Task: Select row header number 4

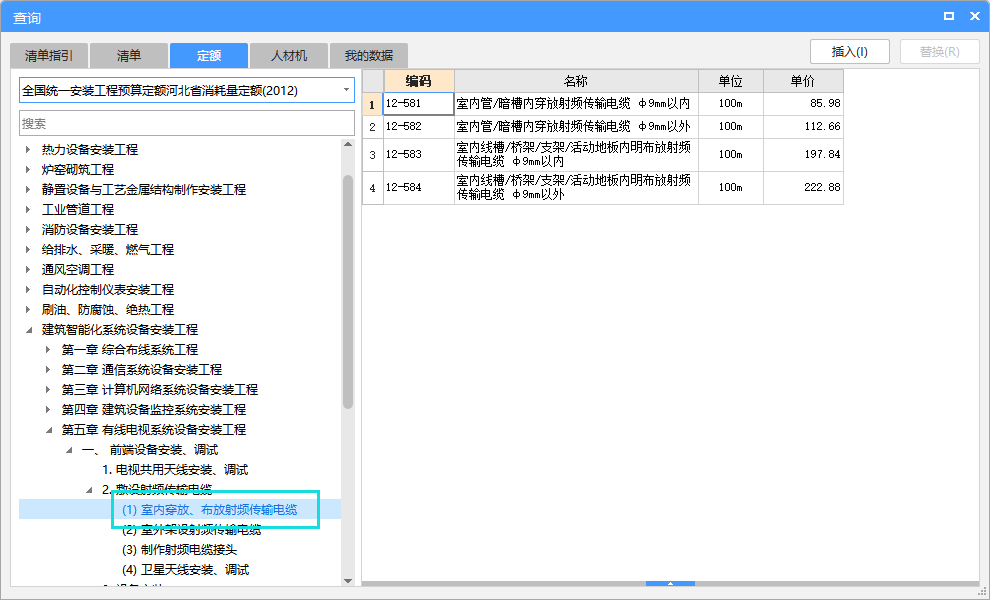Action: [x=373, y=188]
